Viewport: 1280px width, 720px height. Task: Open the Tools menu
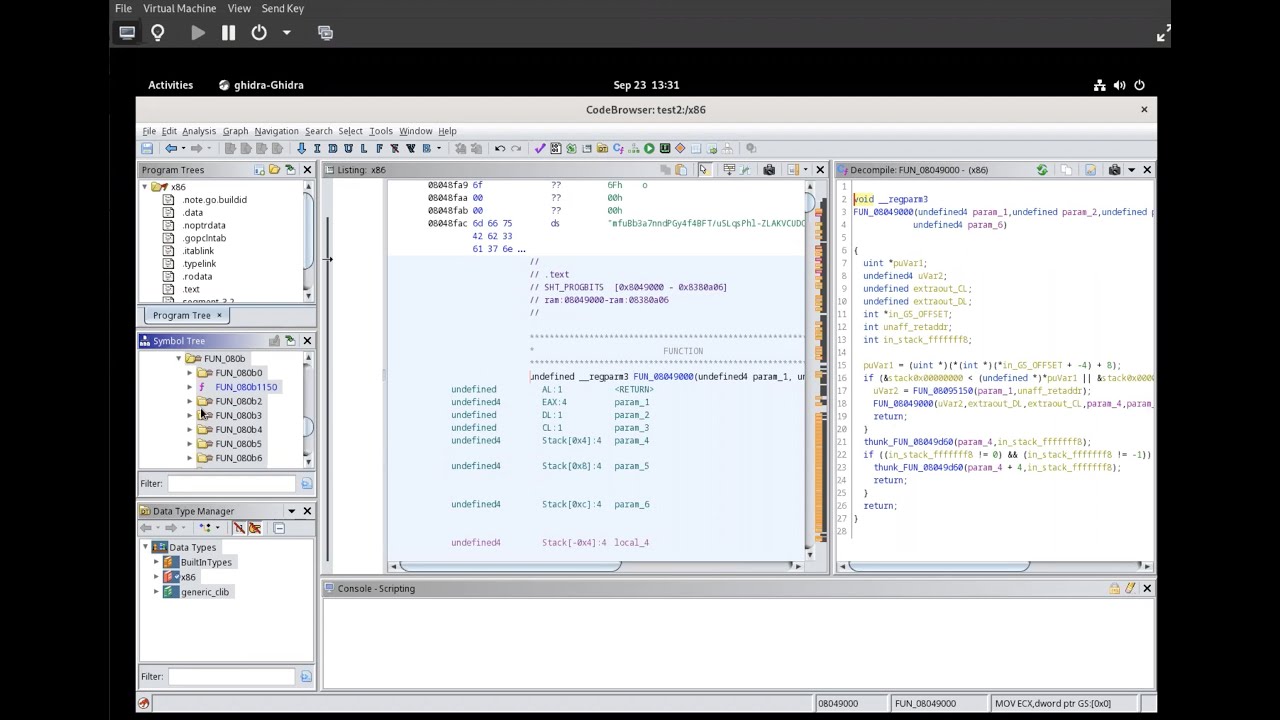(x=381, y=131)
